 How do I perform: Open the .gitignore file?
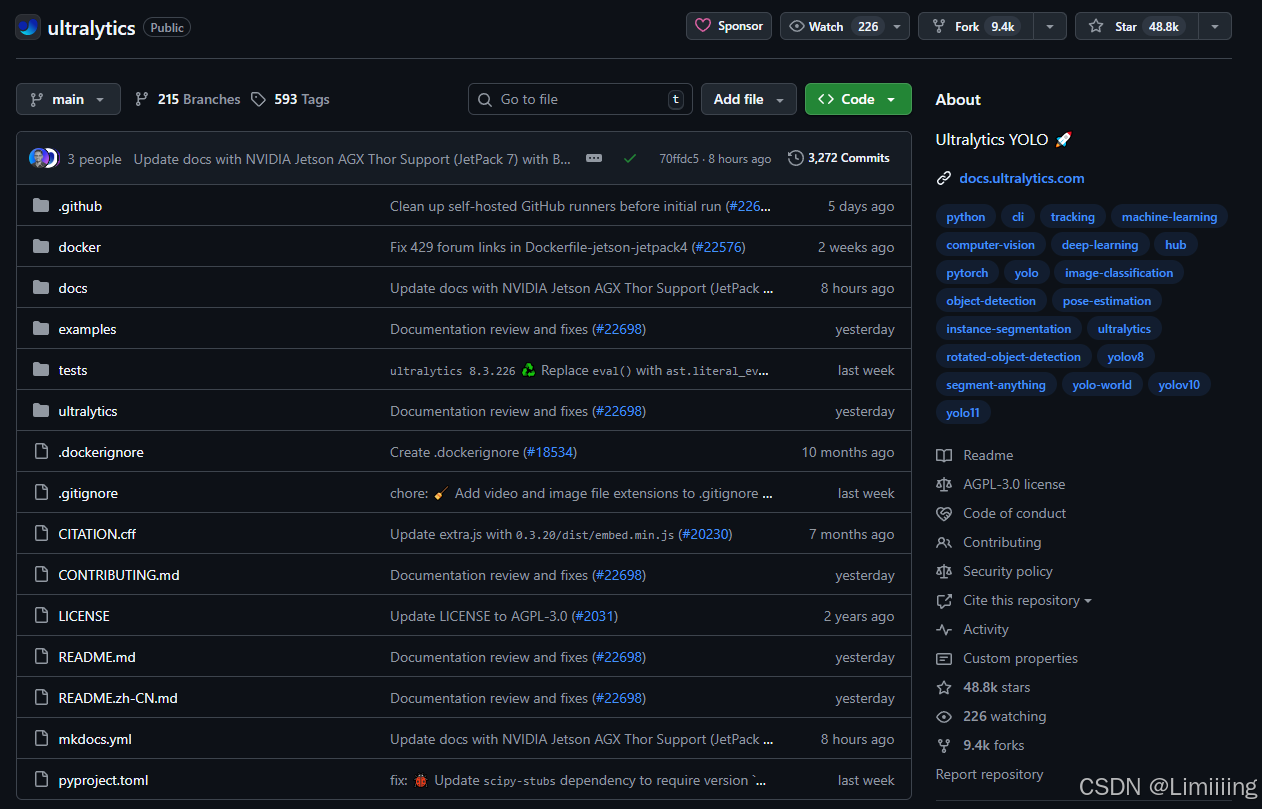click(x=87, y=493)
